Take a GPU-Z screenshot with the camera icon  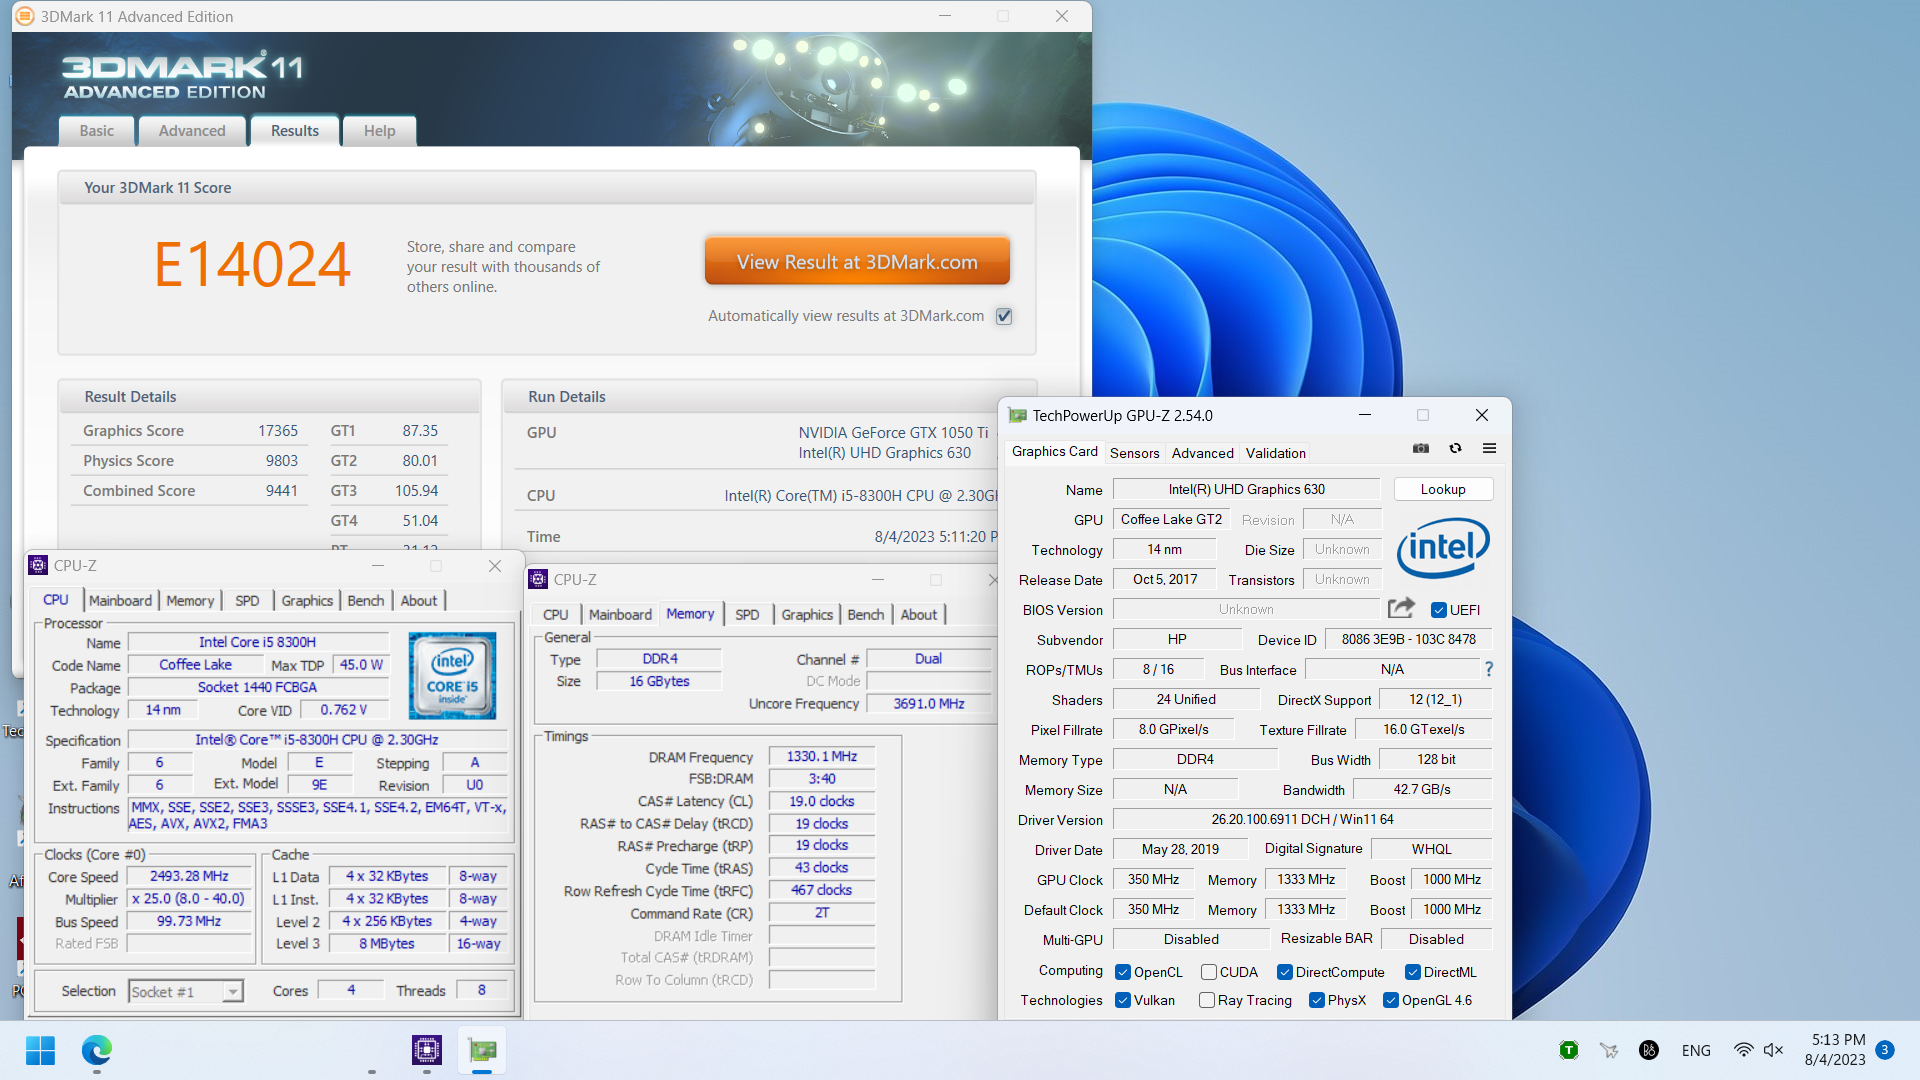click(x=1420, y=449)
